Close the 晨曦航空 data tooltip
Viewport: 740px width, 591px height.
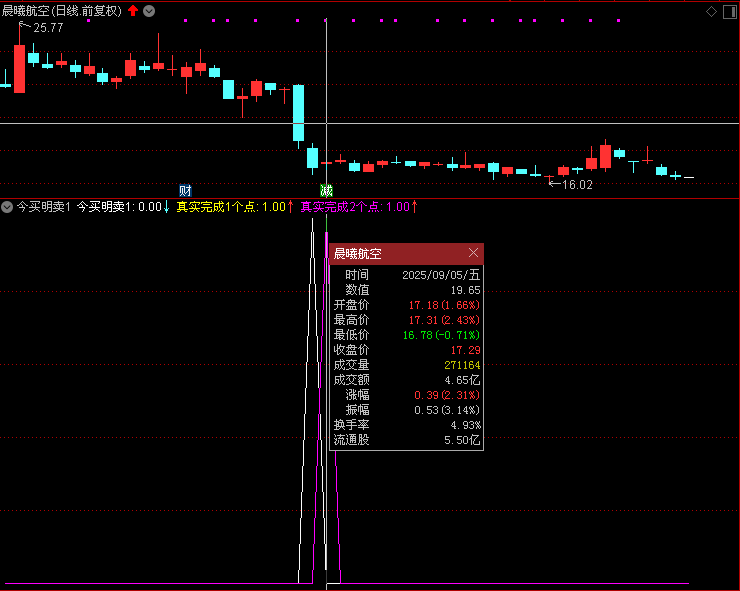tap(473, 253)
